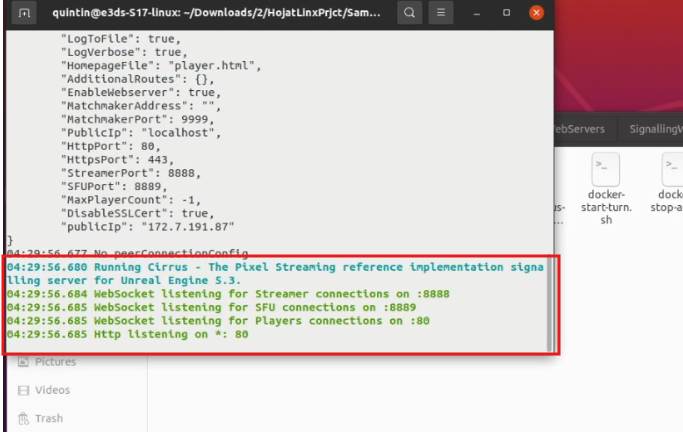This screenshot has width=683, height=432.
Task: Open the WebServers path segment
Action: click(577, 129)
